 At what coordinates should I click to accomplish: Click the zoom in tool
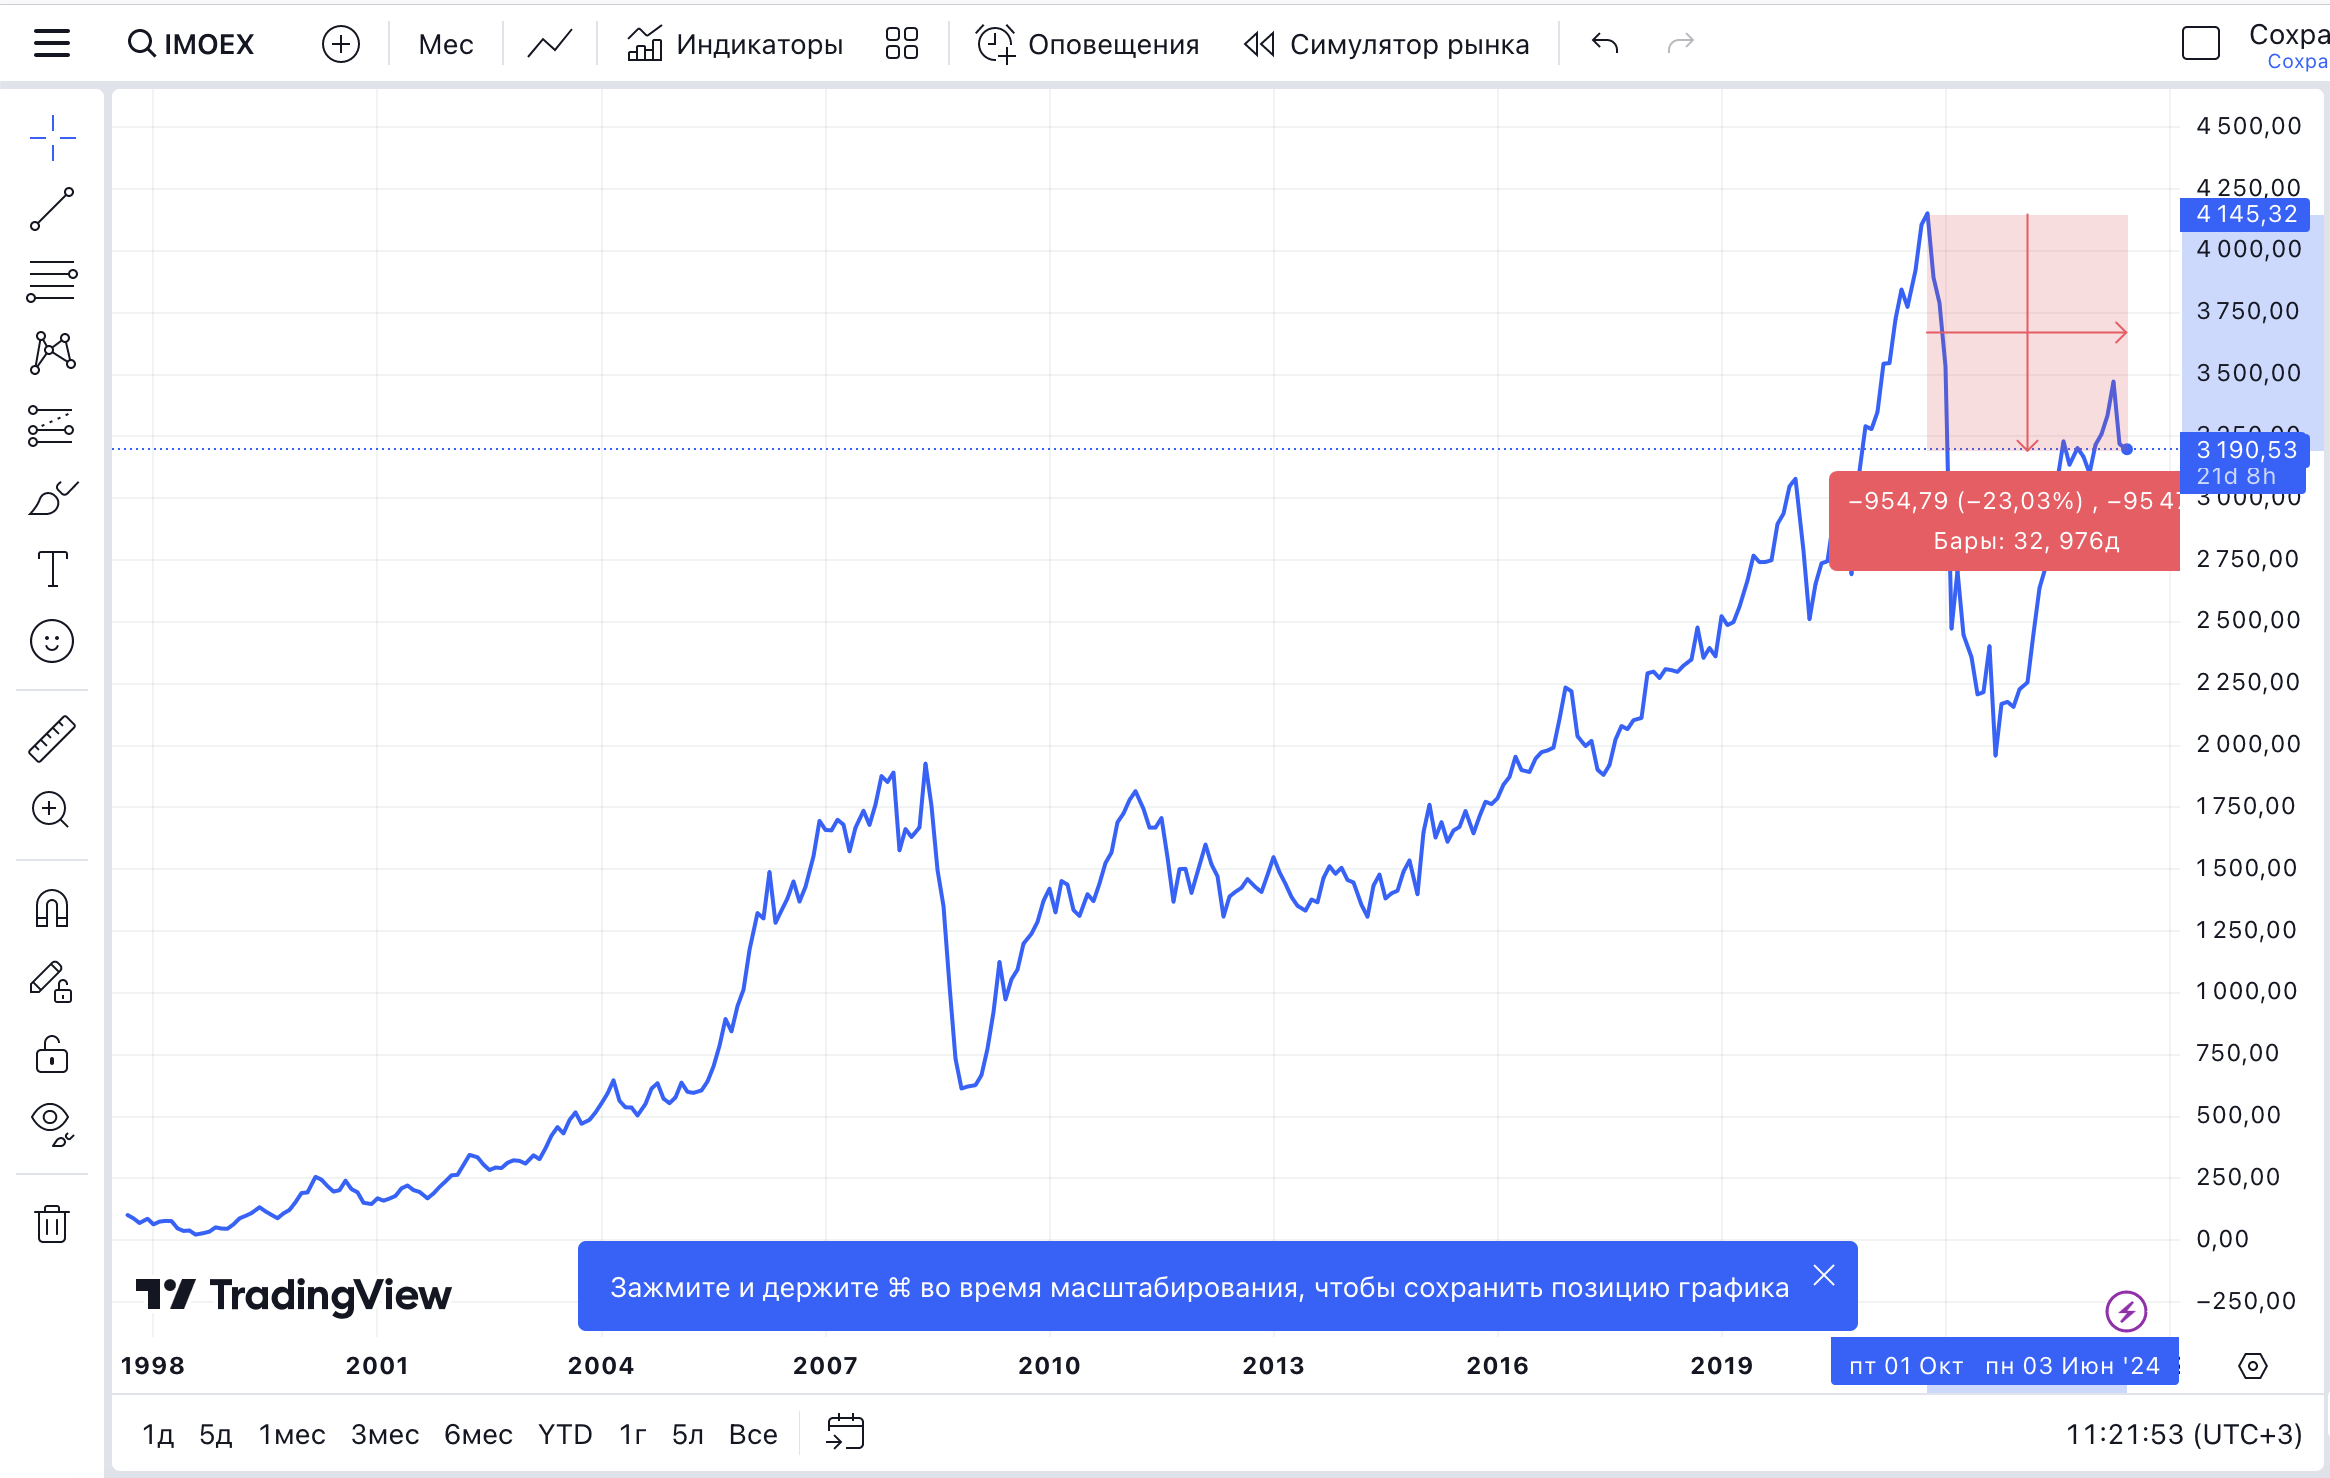click(52, 810)
